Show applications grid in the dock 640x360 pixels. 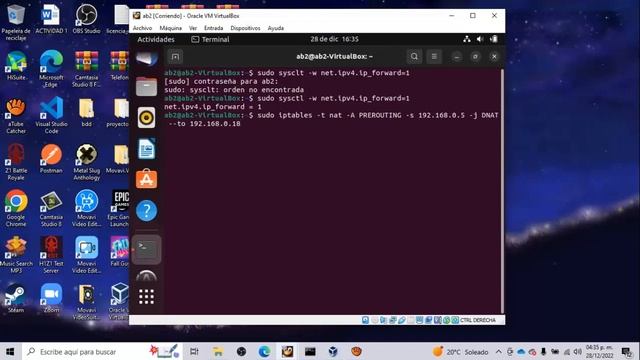point(147,297)
